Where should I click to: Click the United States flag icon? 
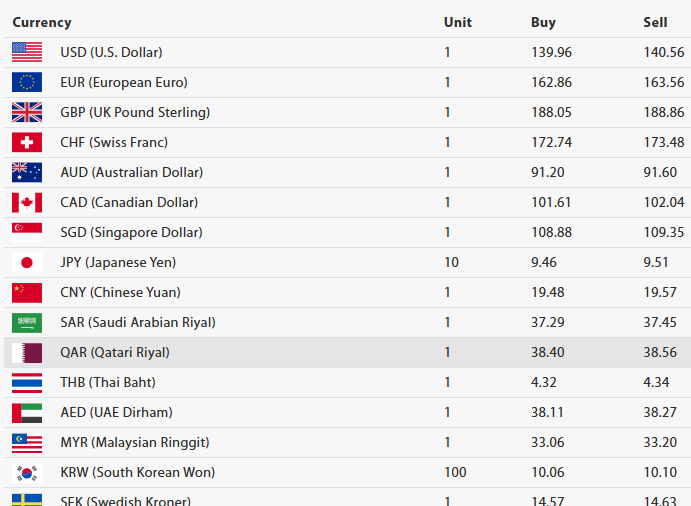click(x=27, y=52)
